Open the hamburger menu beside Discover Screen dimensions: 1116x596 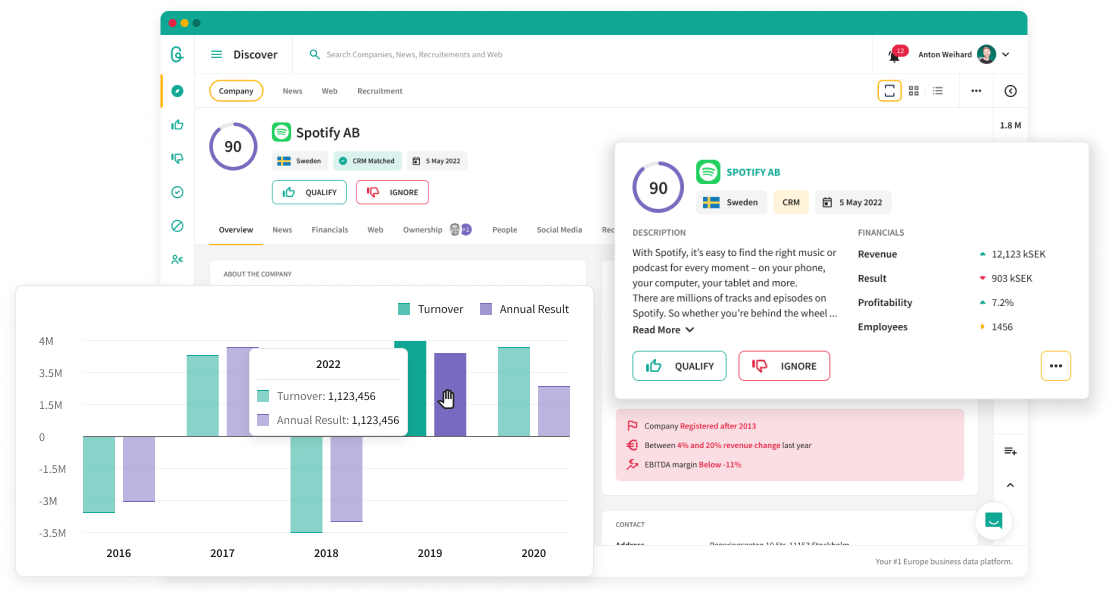(x=216, y=54)
